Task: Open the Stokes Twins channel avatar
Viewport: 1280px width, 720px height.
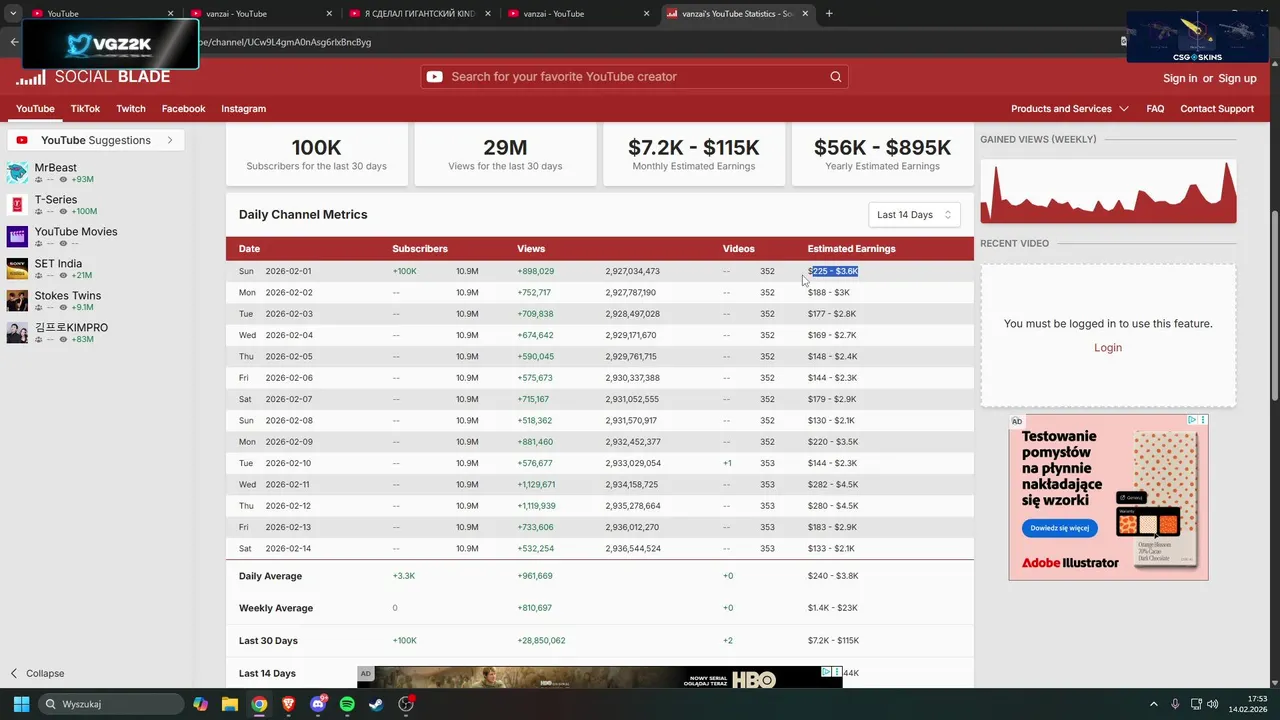Action: [17, 301]
